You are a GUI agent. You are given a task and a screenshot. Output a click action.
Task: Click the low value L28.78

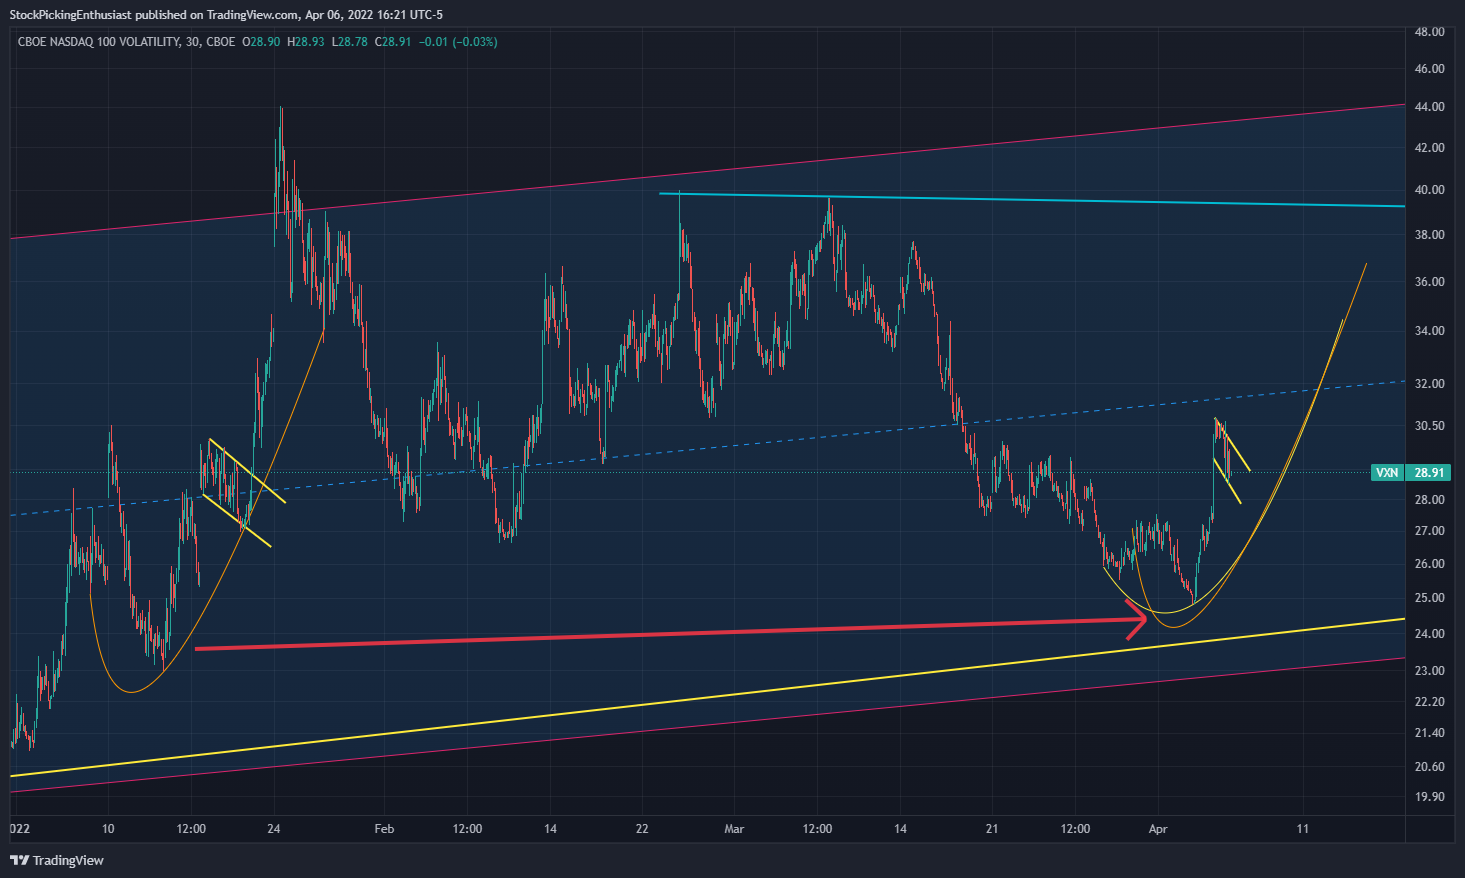[349, 42]
